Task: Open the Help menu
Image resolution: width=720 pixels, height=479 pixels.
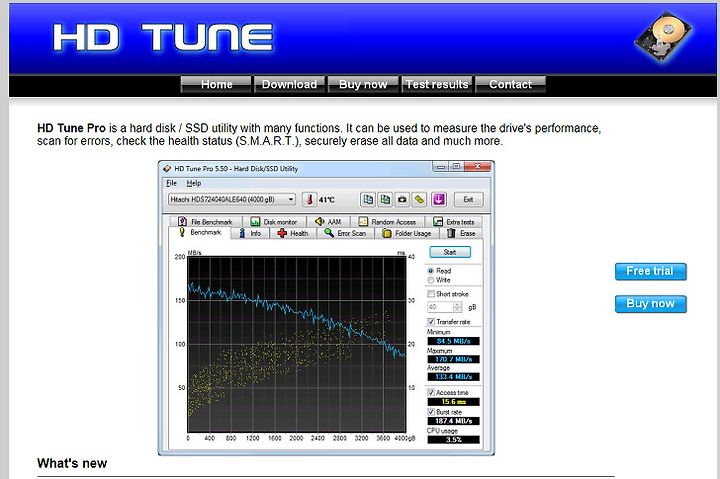Action: [x=194, y=183]
